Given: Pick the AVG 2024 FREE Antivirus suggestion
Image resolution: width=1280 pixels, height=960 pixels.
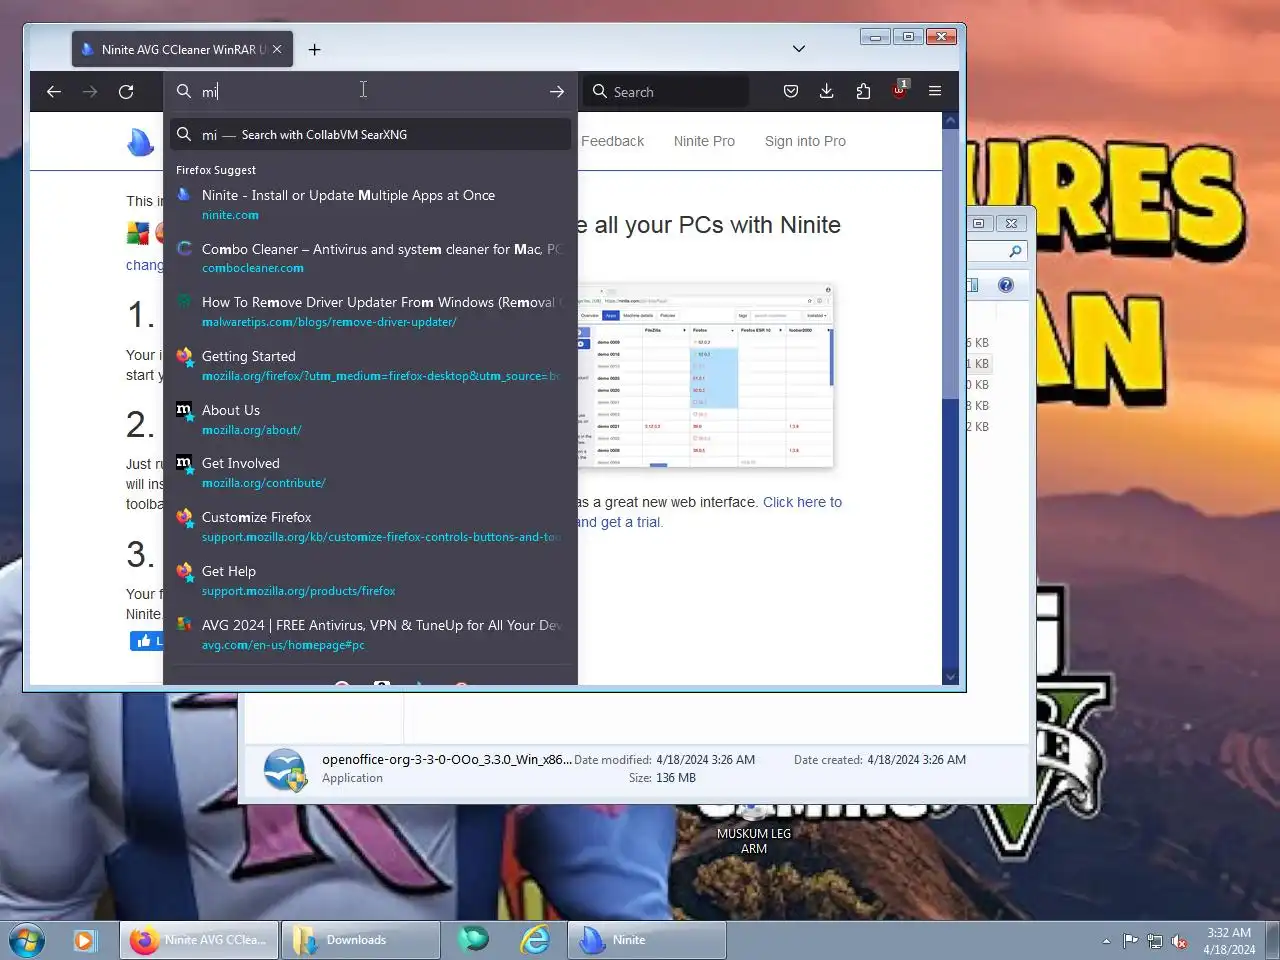Looking at the screenshot, I should pos(370,634).
